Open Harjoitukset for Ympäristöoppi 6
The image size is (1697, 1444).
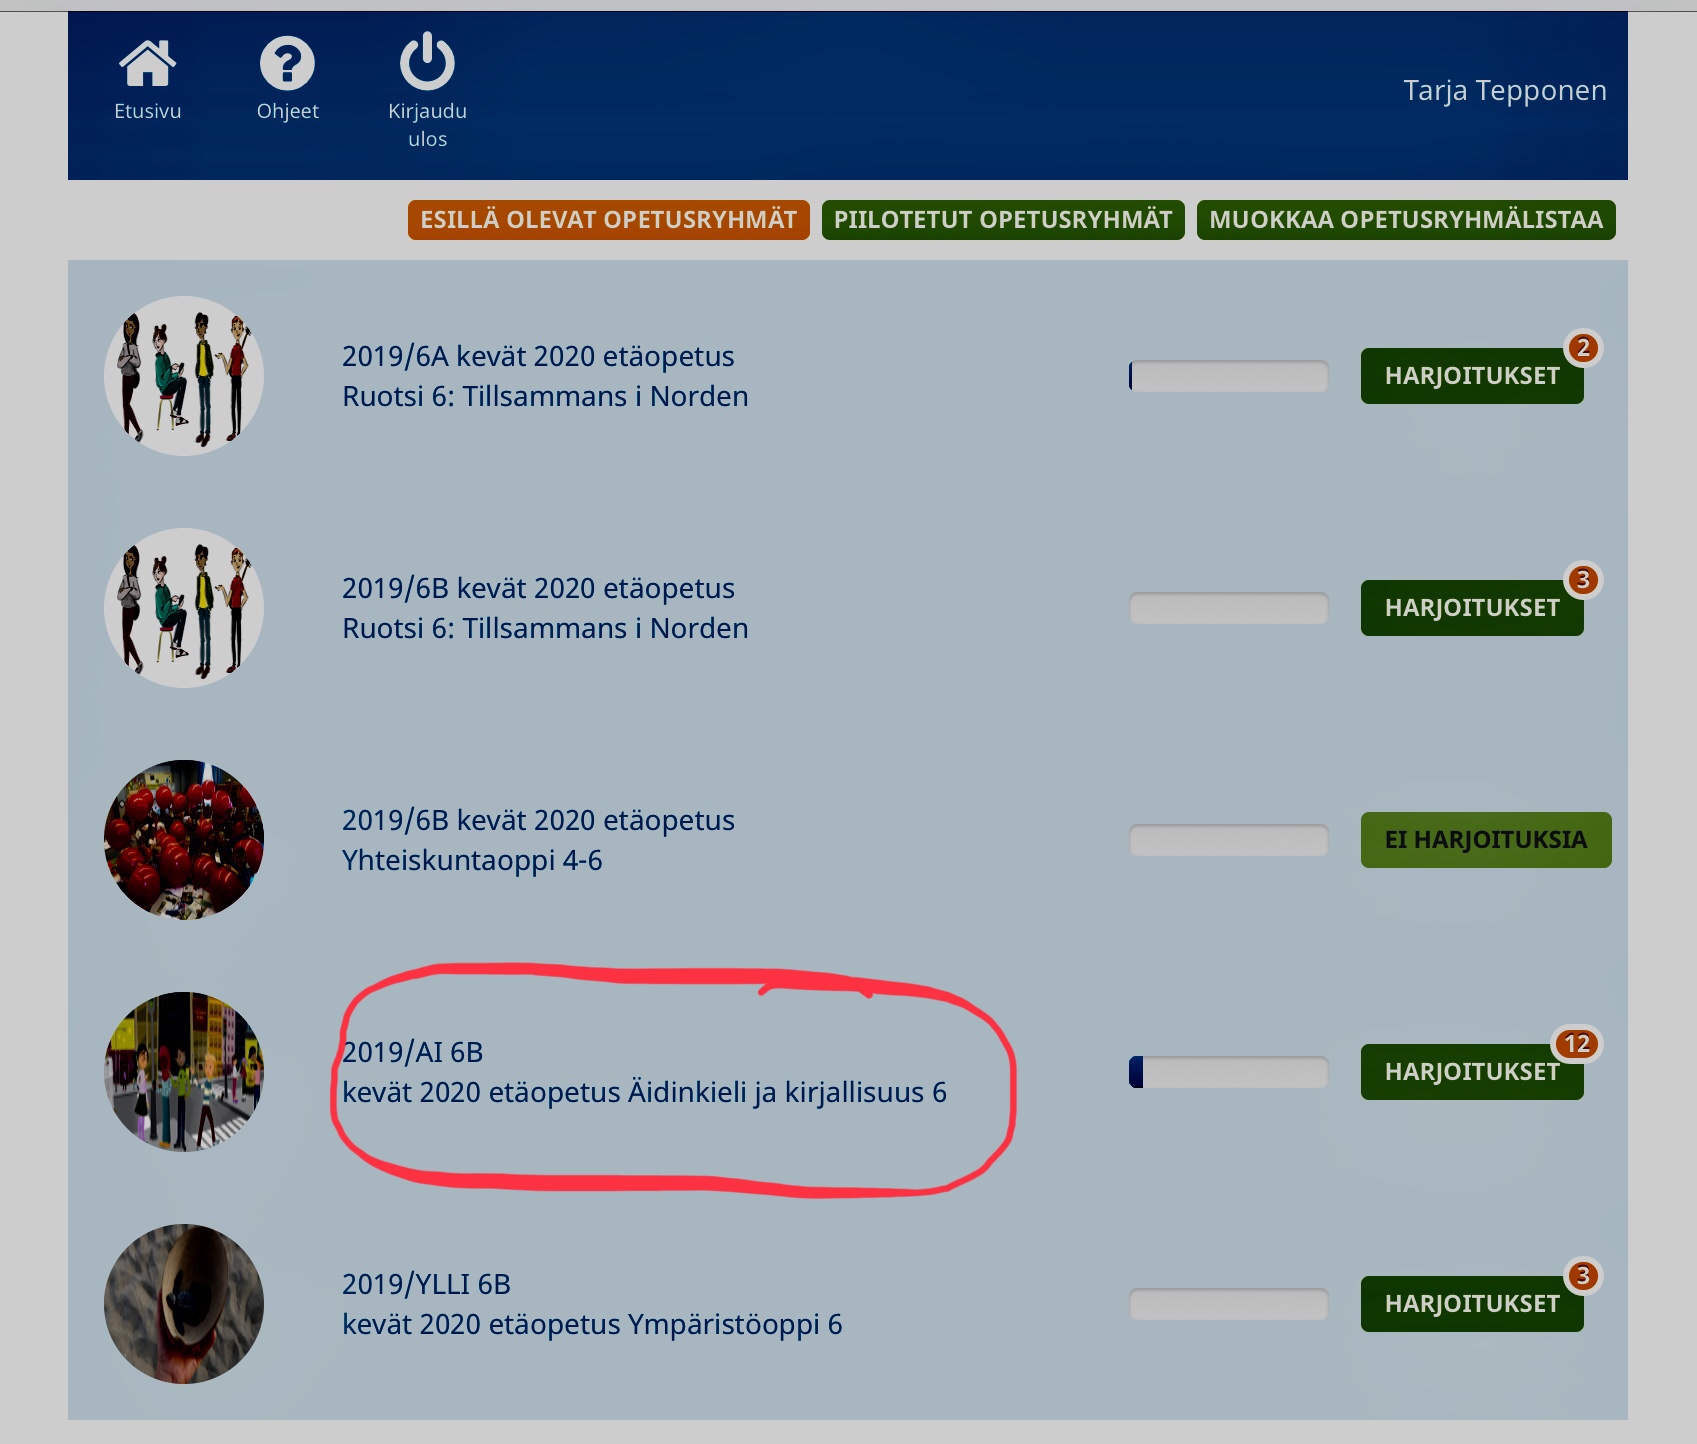click(x=1471, y=1304)
